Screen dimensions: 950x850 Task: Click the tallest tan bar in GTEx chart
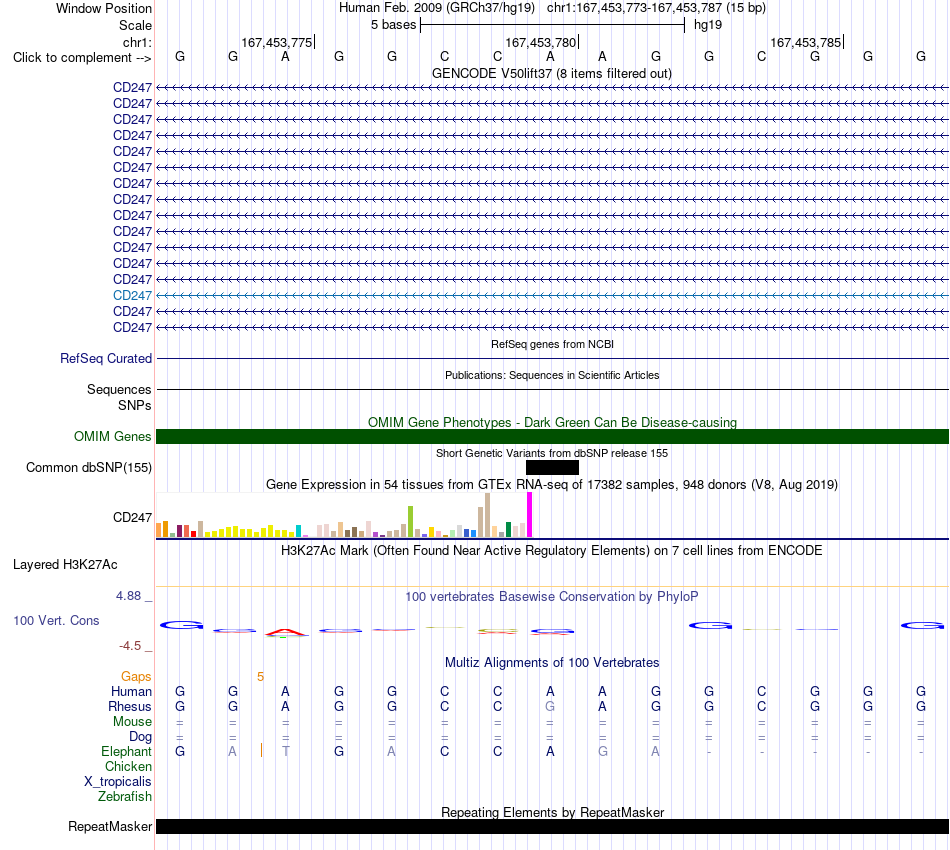click(487, 515)
